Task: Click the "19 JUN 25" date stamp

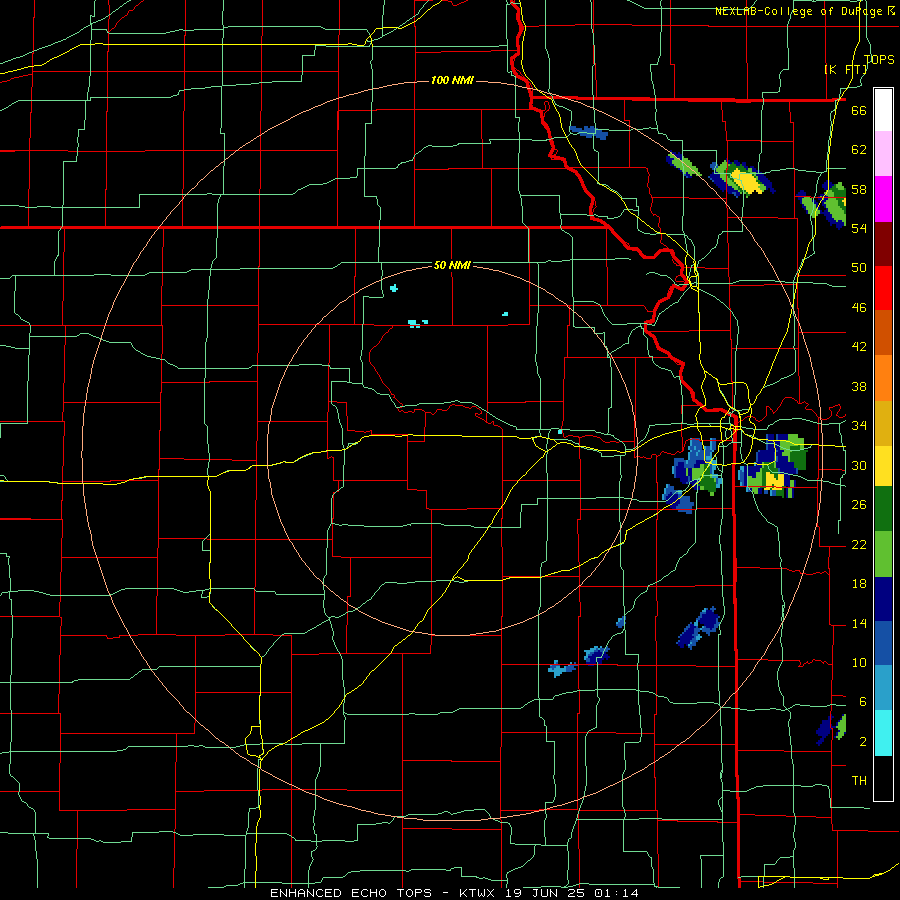Action: [x=545, y=893]
